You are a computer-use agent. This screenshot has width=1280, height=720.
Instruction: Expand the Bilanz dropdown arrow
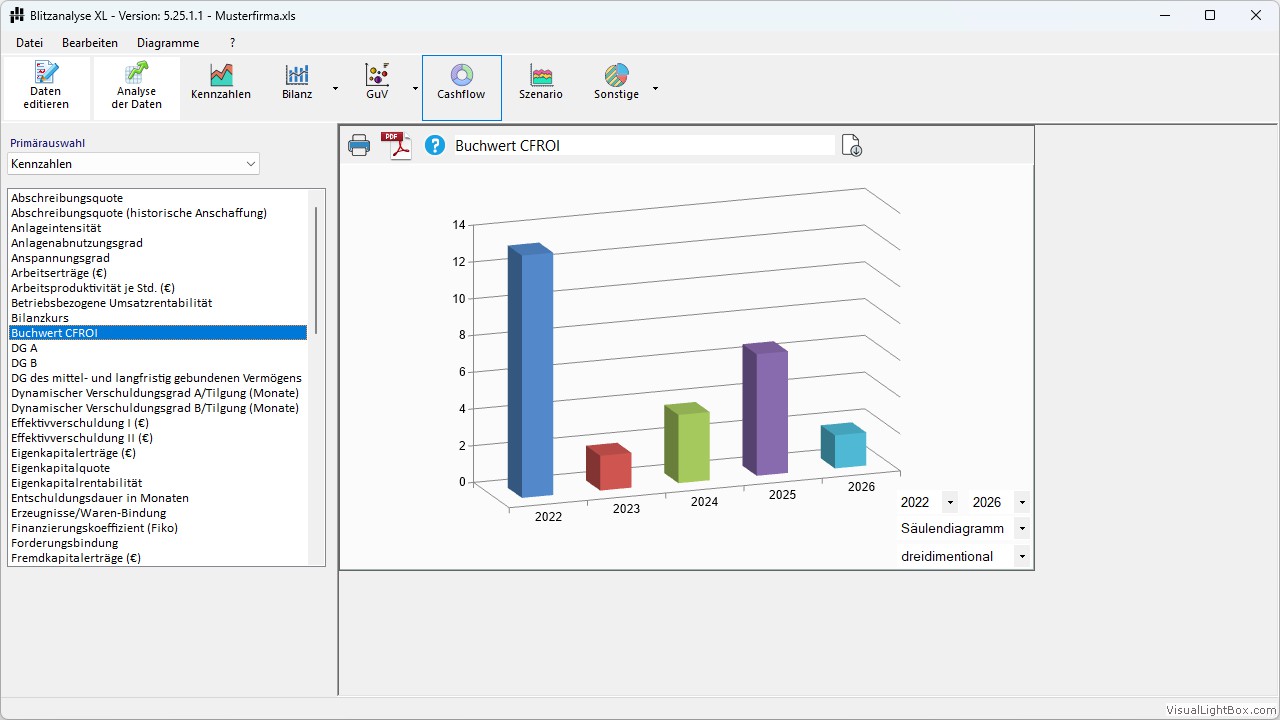tap(335, 88)
